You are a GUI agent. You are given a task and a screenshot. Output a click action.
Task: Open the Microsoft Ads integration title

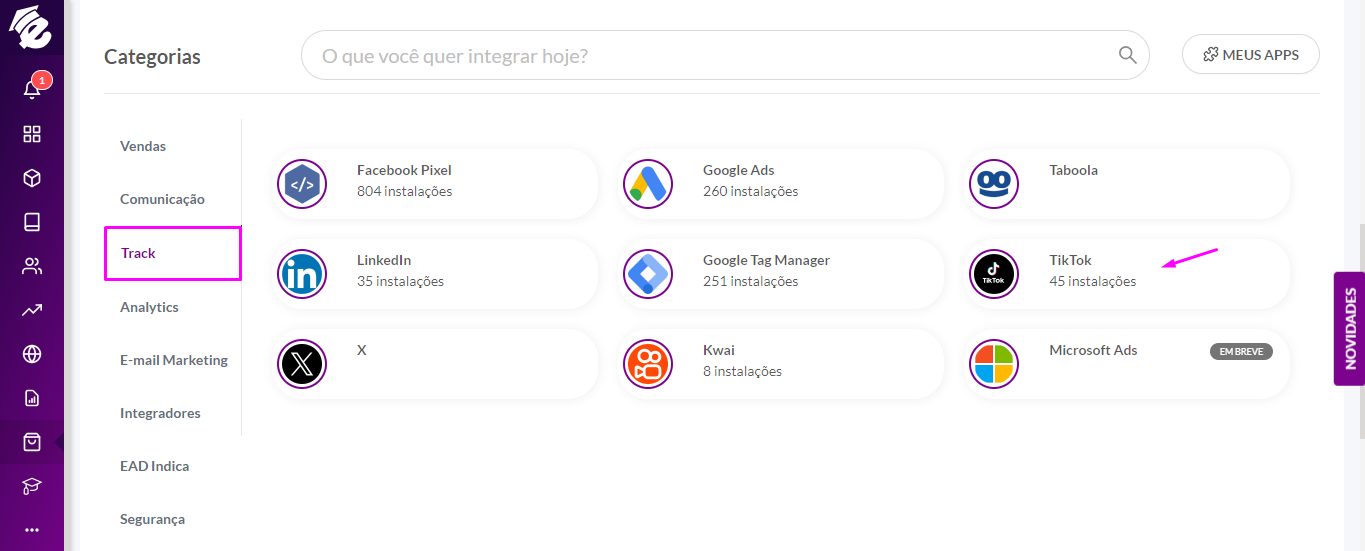click(x=1093, y=350)
